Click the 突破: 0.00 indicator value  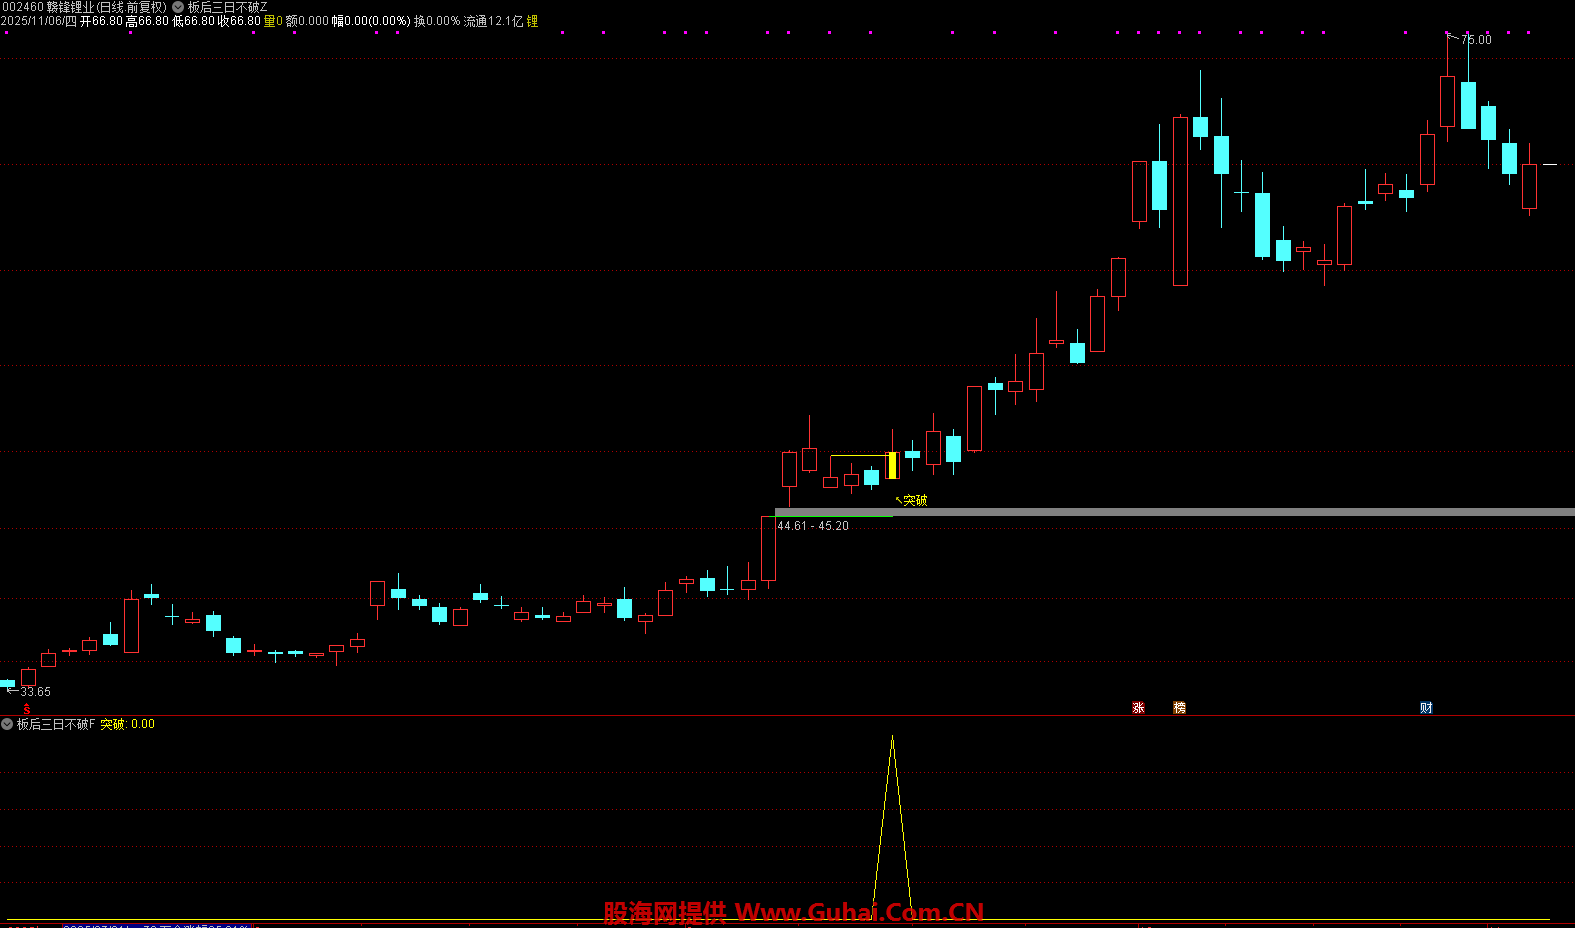[x=127, y=724]
